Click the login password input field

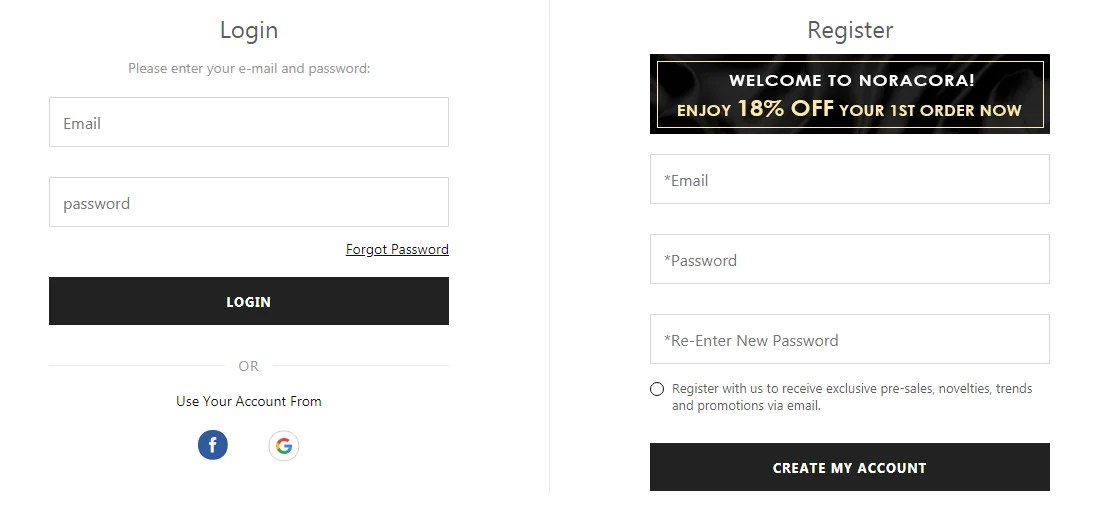pos(248,203)
